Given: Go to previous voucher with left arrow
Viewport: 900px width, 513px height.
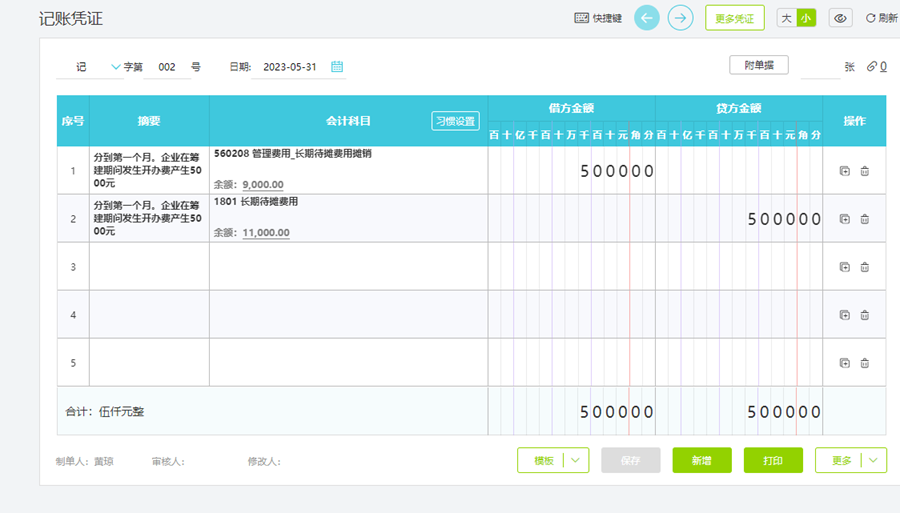Looking at the screenshot, I should 647,18.
